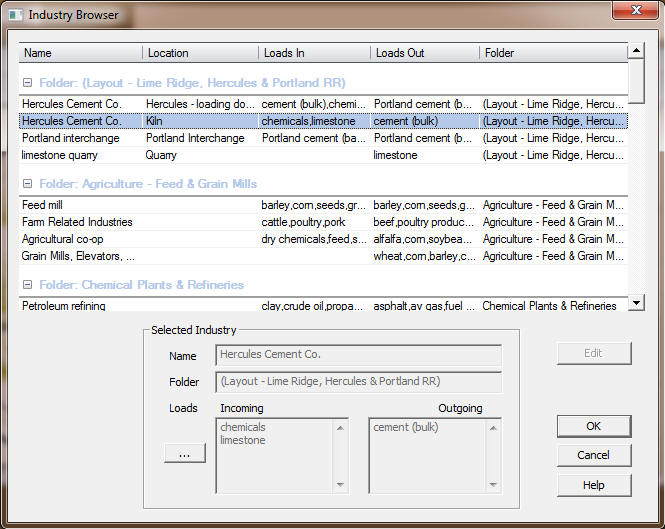Click the Folder field of selected industry
665x529 pixels.
[359, 381]
